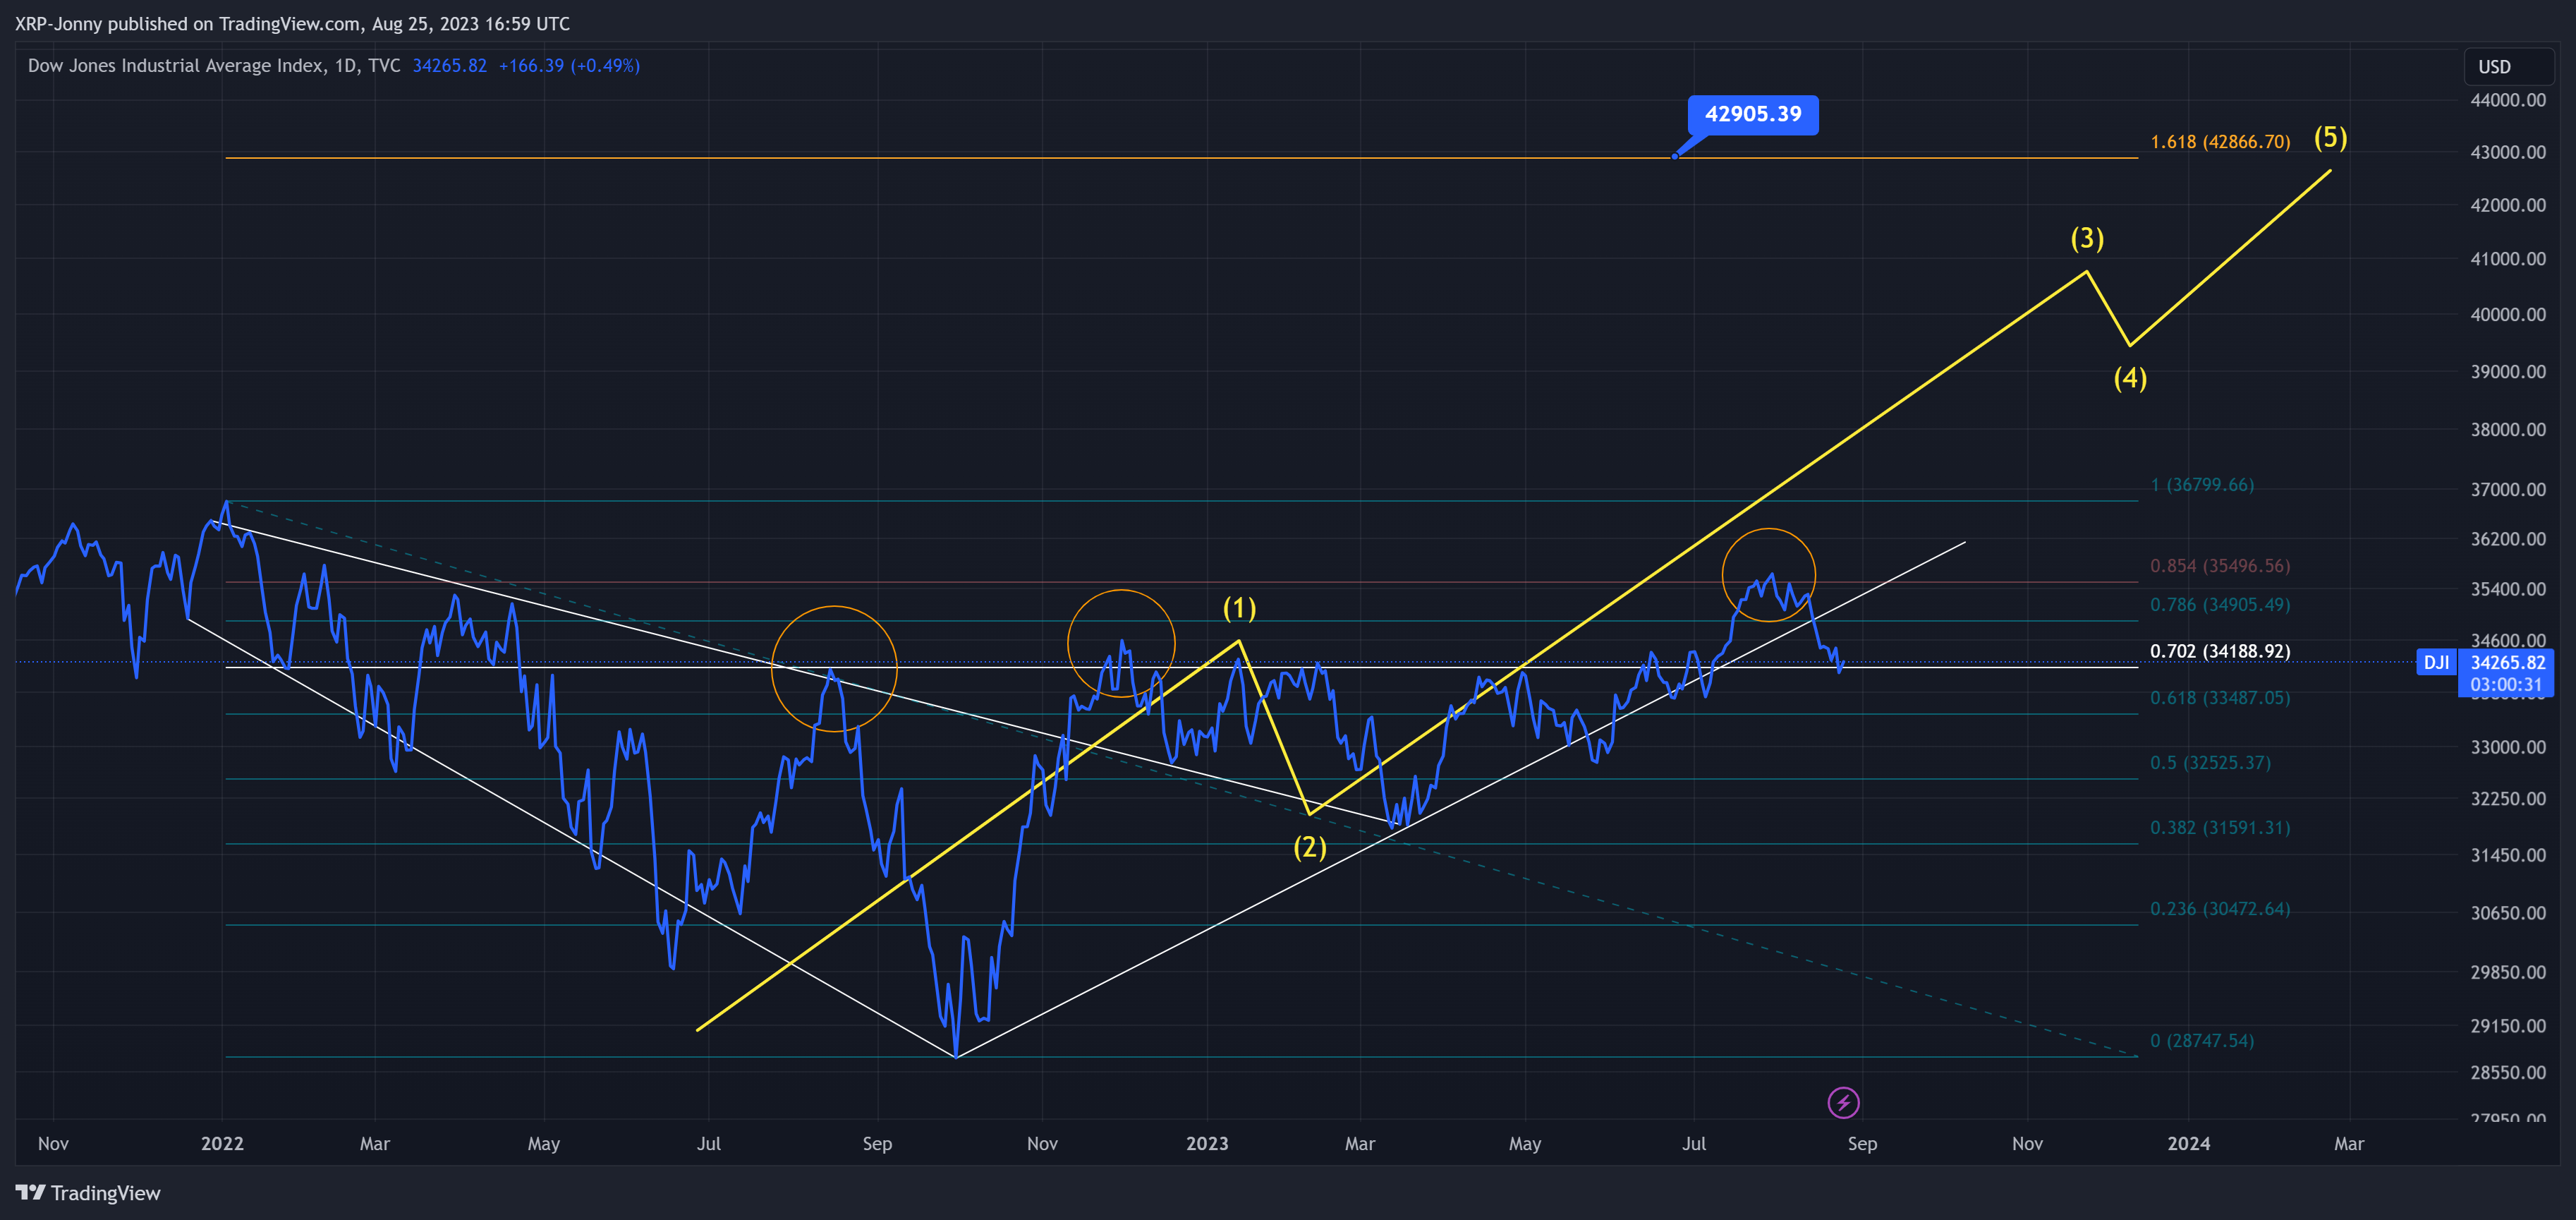Click the USD currency box

(2508, 66)
